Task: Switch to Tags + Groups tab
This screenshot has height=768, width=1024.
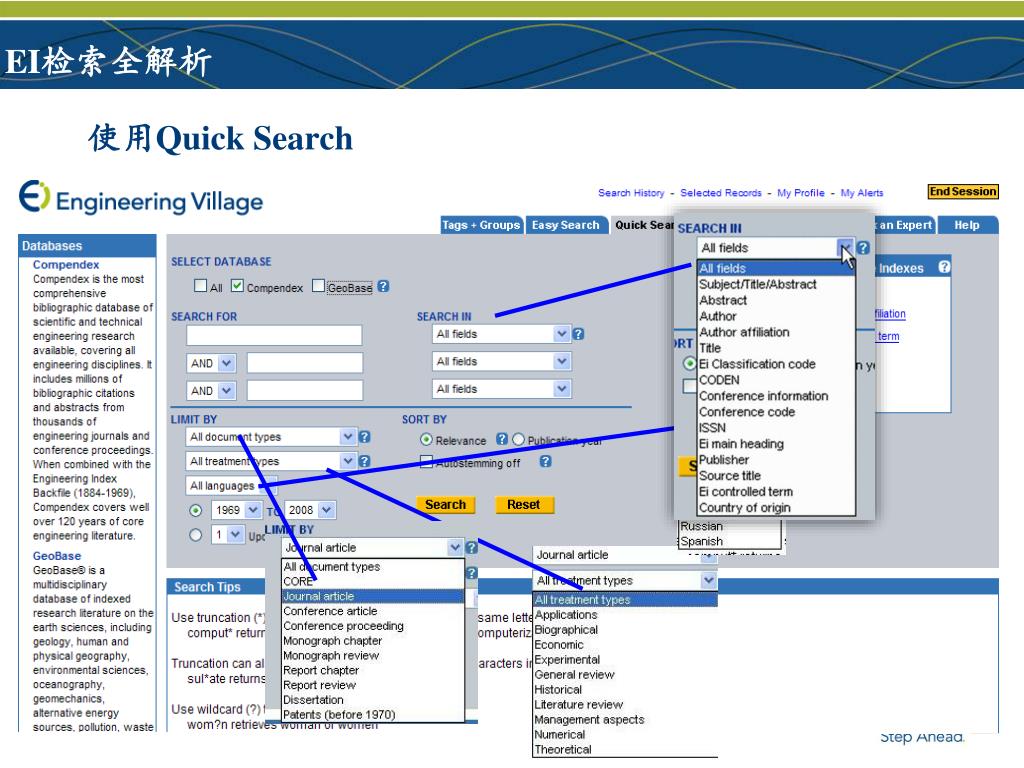Action: pos(481,225)
